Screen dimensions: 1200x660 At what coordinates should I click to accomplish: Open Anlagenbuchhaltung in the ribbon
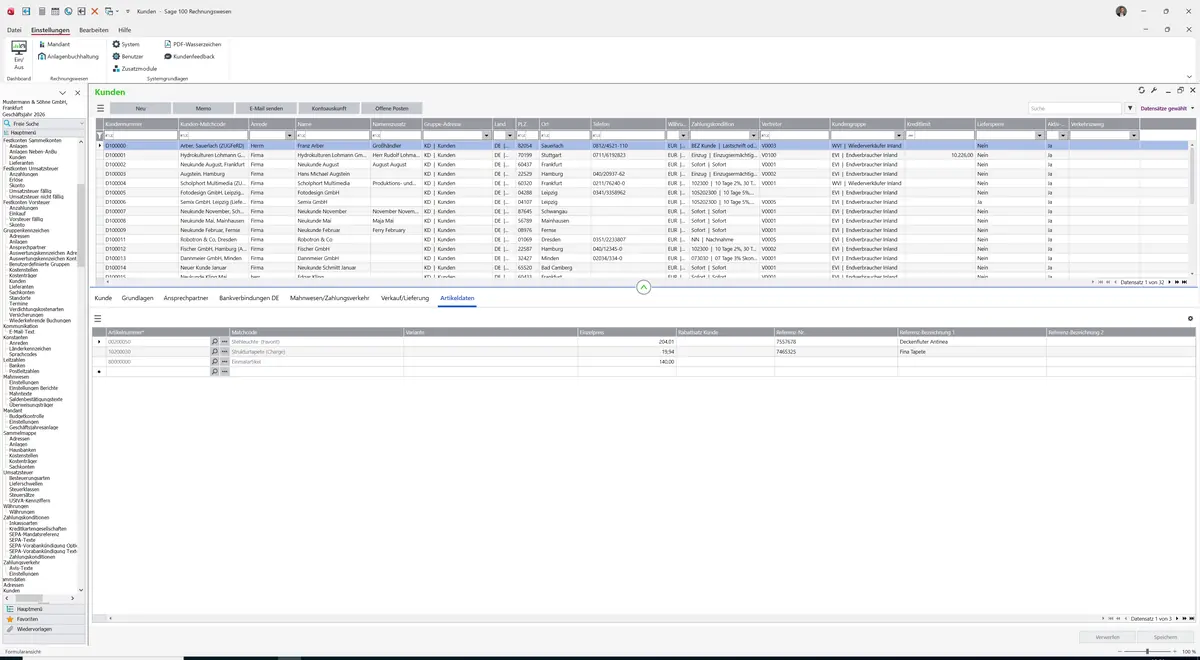coord(69,56)
